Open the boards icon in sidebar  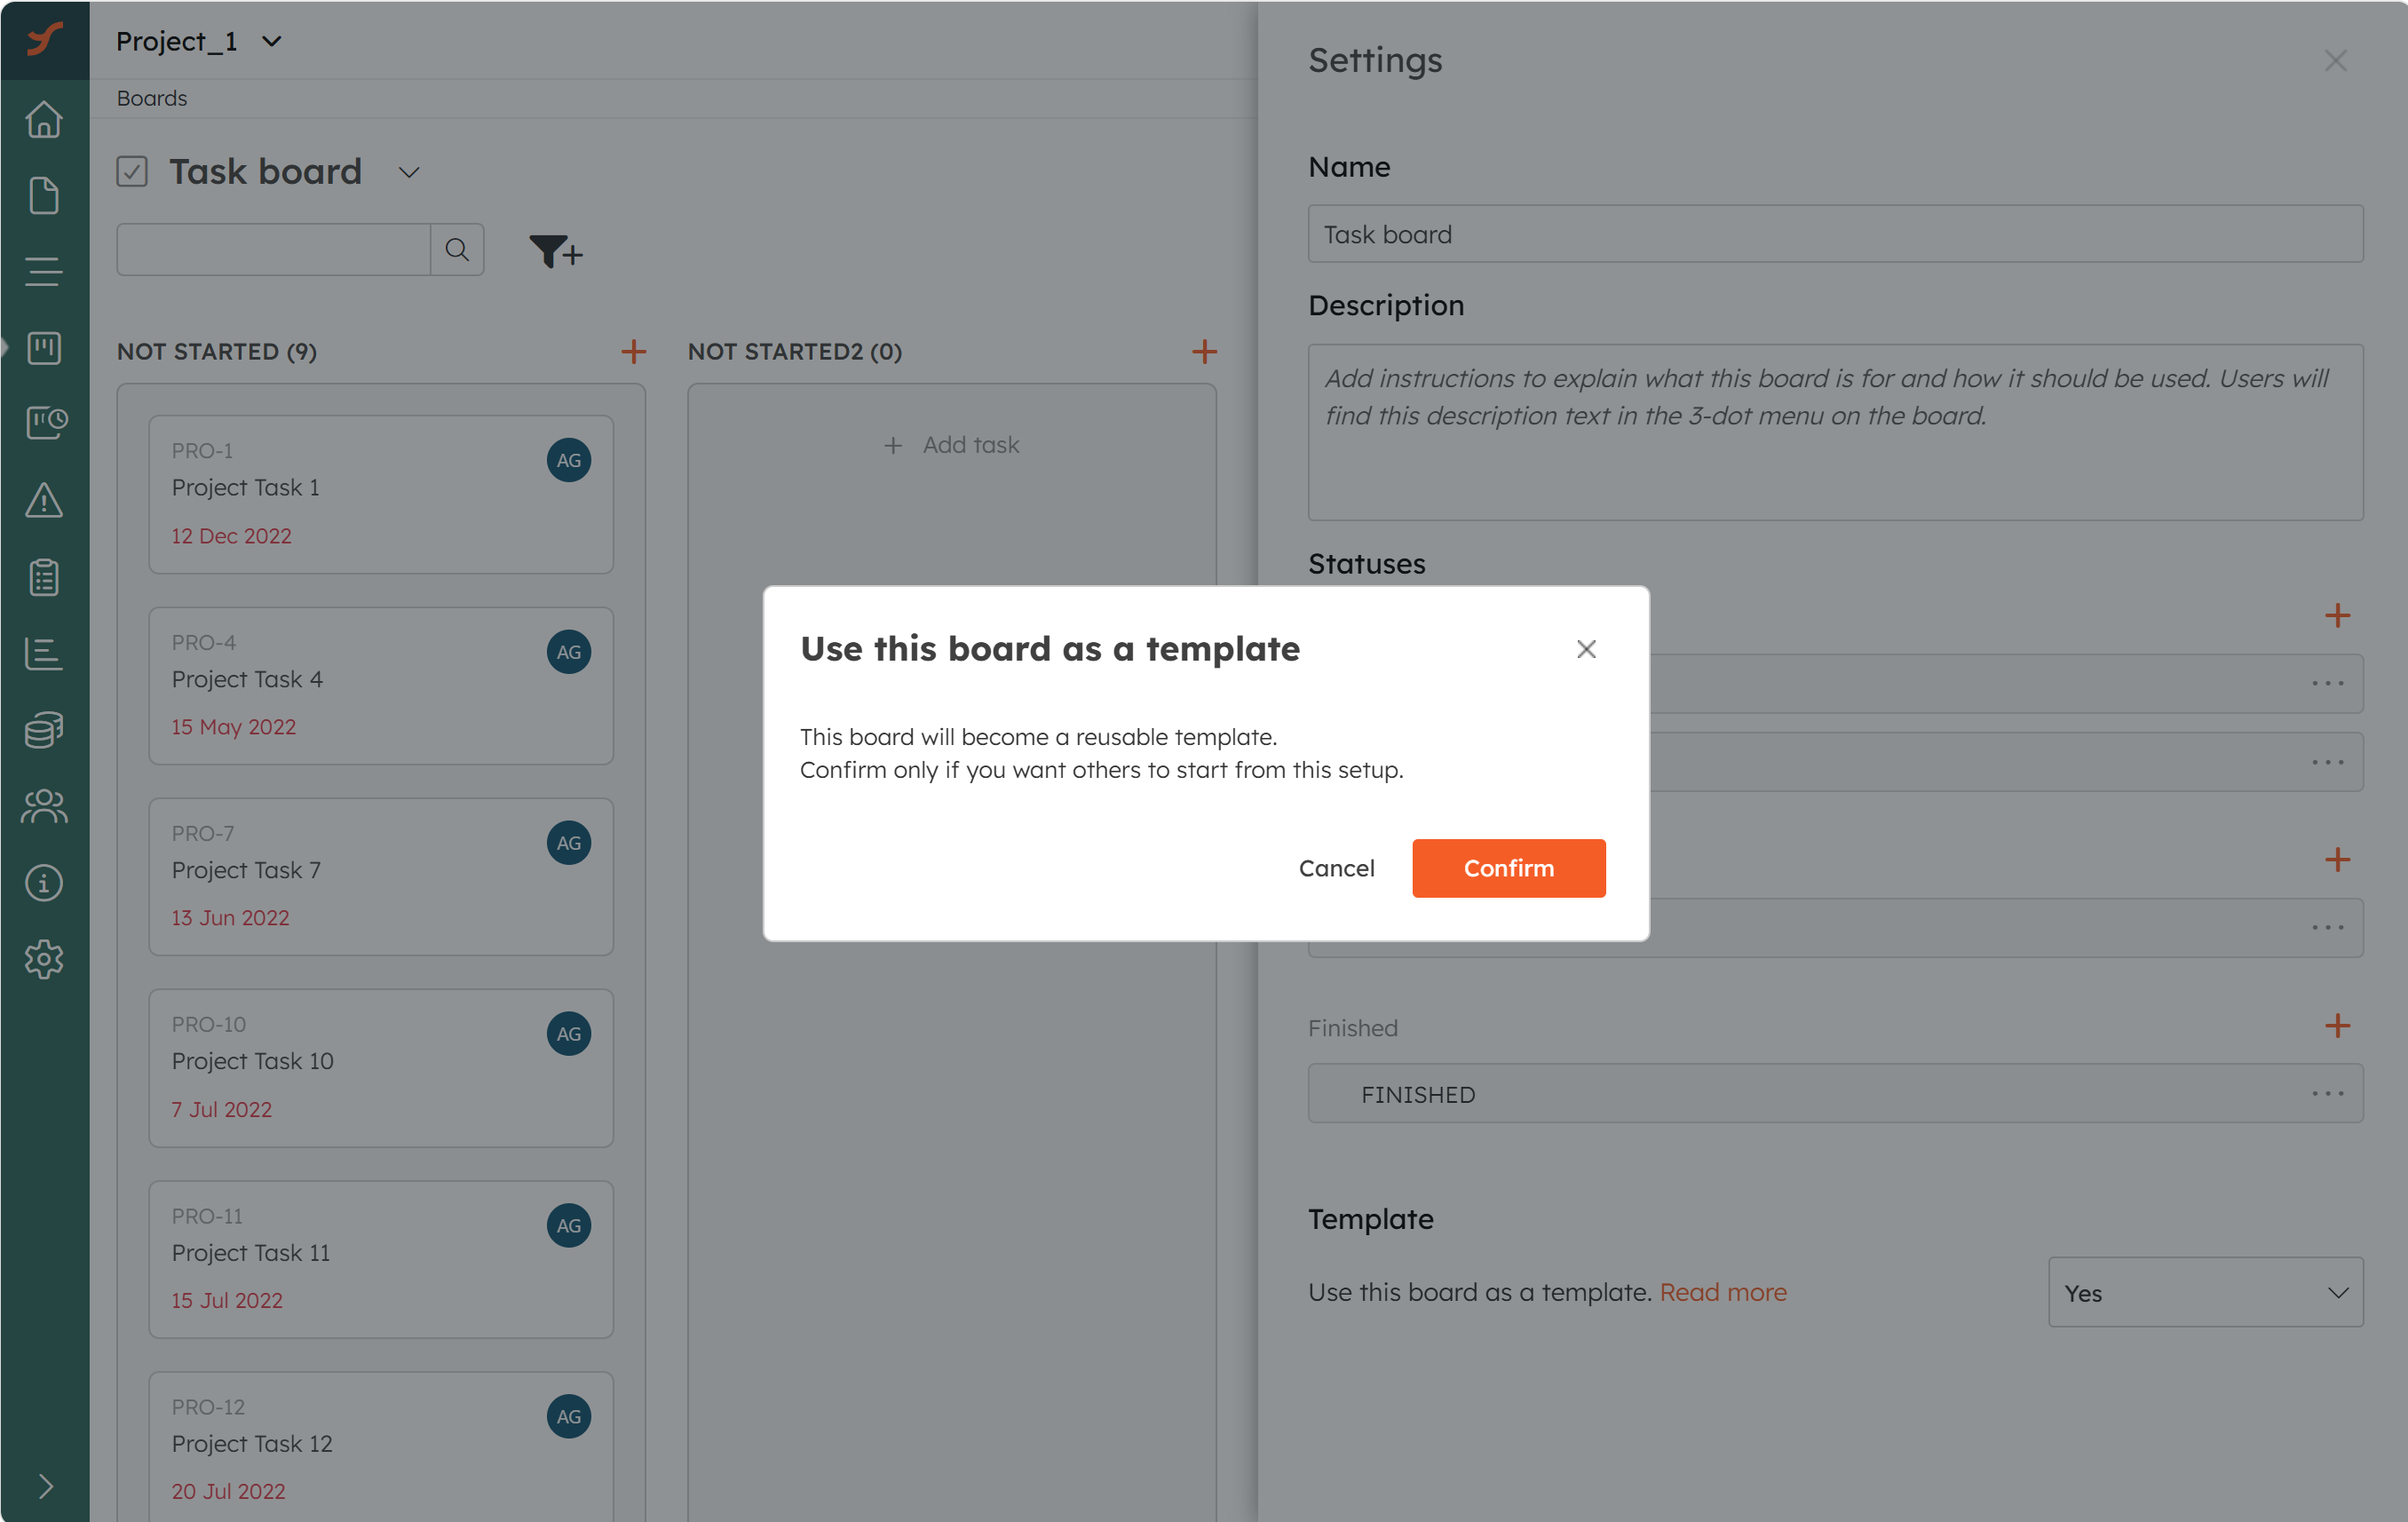click(x=44, y=348)
